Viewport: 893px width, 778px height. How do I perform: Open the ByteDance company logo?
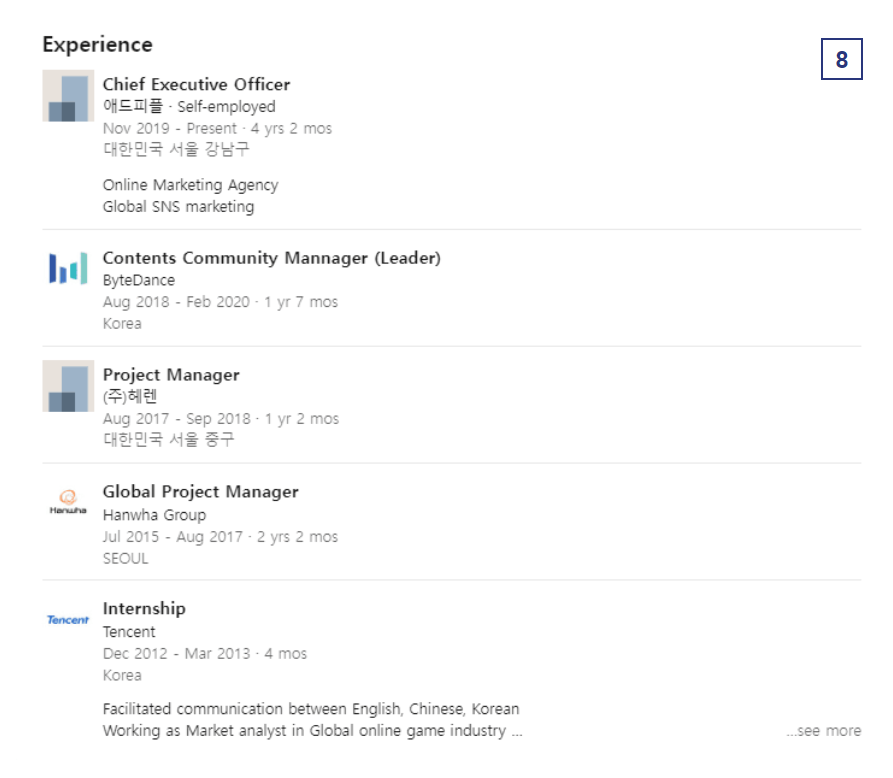(68, 268)
